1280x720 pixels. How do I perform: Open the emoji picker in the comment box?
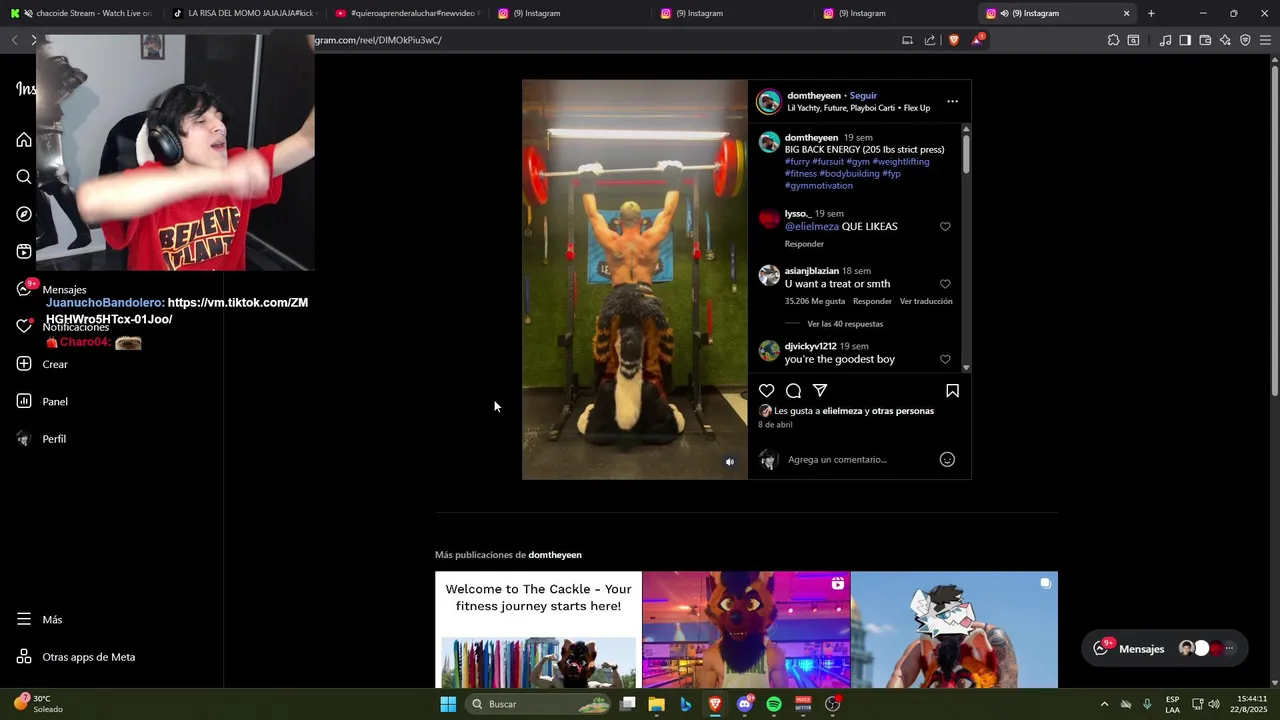click(947, 459)
